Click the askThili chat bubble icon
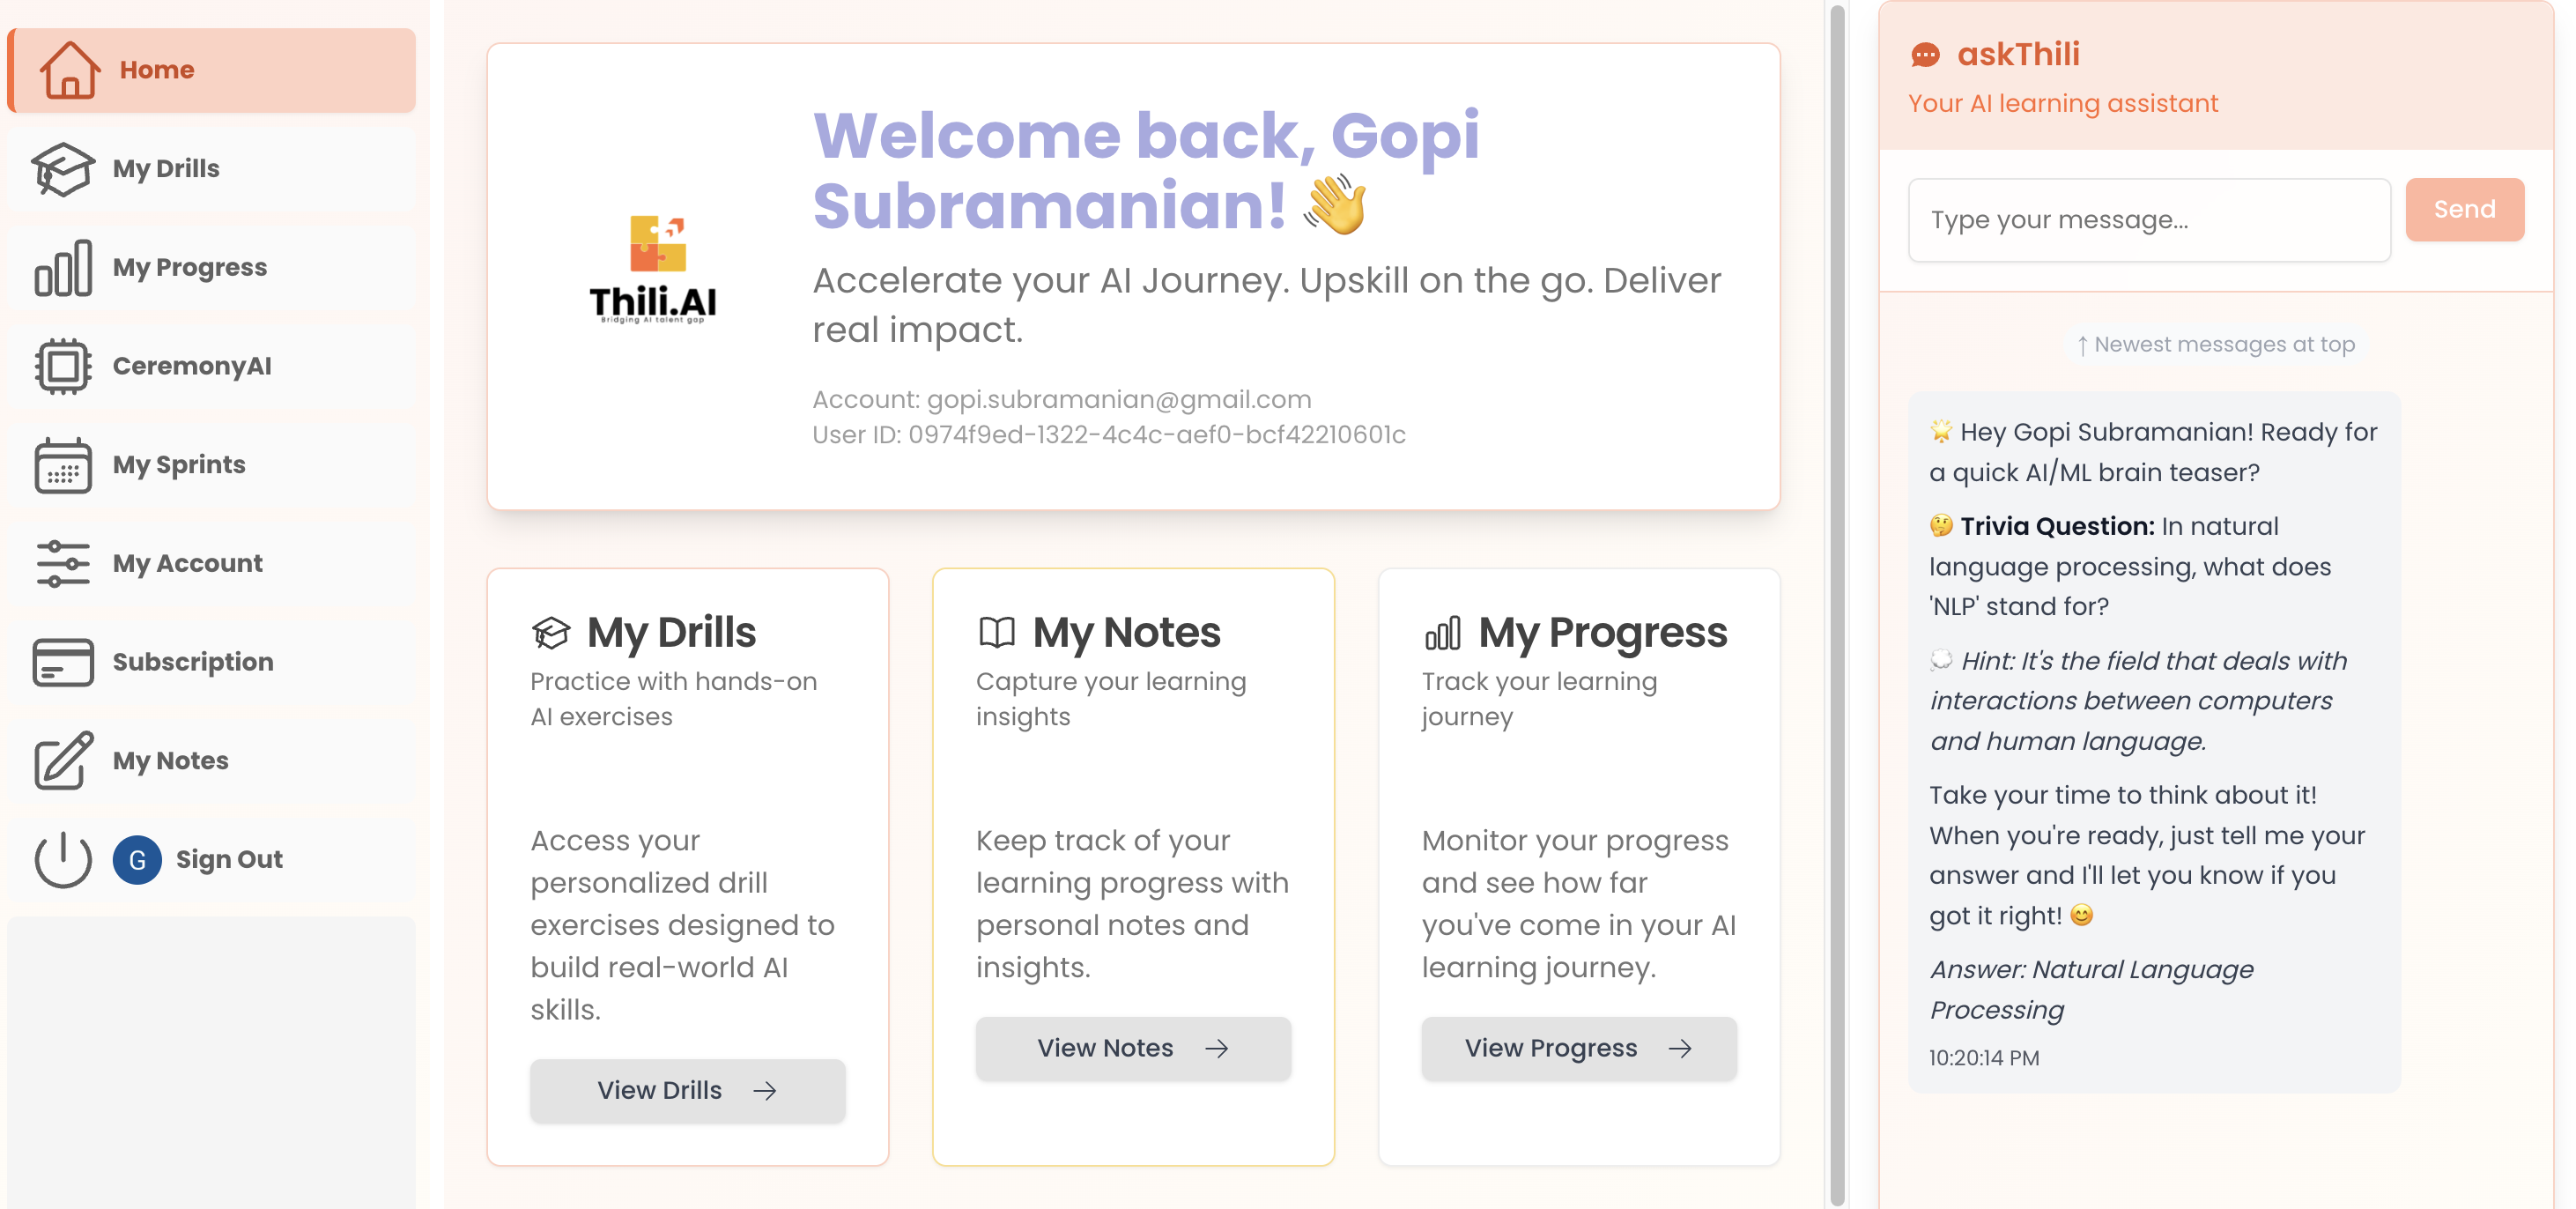This screenshot has height=1209, width=2576. click(1927, 54)
